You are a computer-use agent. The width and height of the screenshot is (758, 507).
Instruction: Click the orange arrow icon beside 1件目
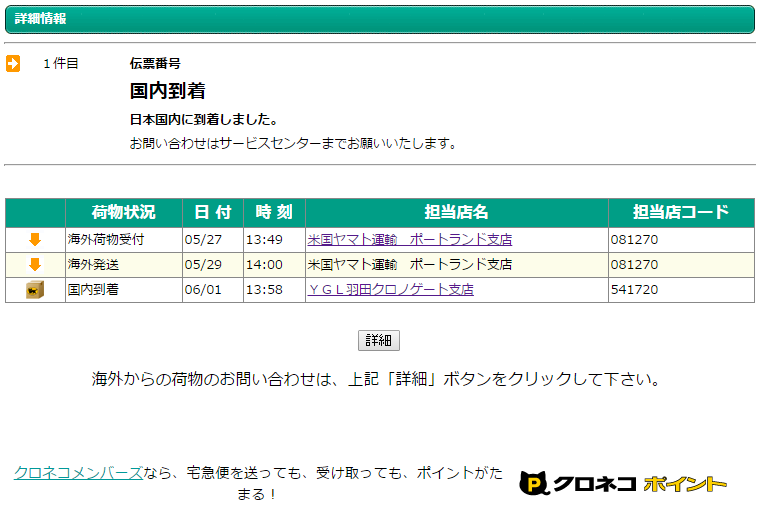pos(13,64)
